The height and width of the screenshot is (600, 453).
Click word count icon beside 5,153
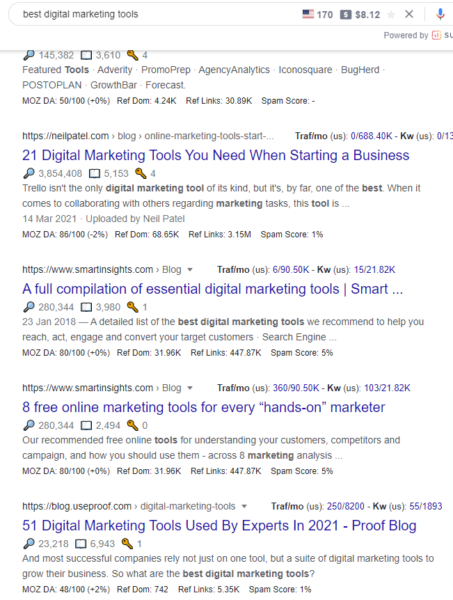click(x=94, y=174)
